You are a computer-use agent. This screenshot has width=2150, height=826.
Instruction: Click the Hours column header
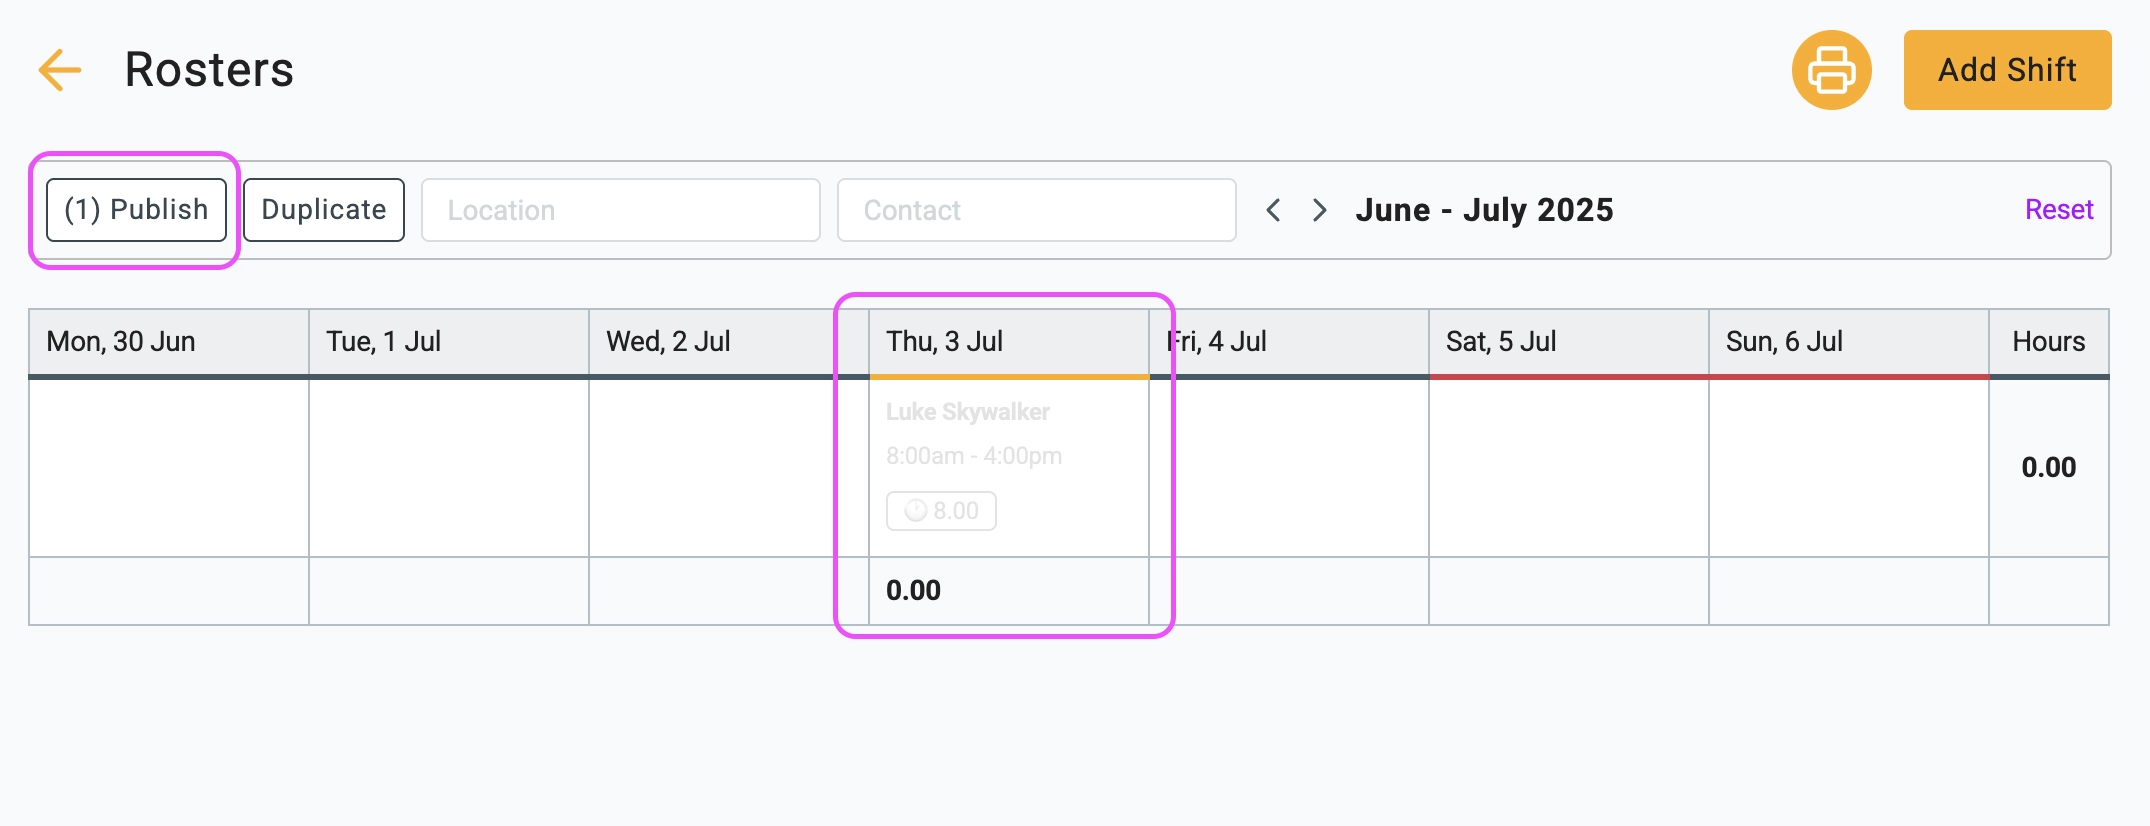coord(2049,342)
